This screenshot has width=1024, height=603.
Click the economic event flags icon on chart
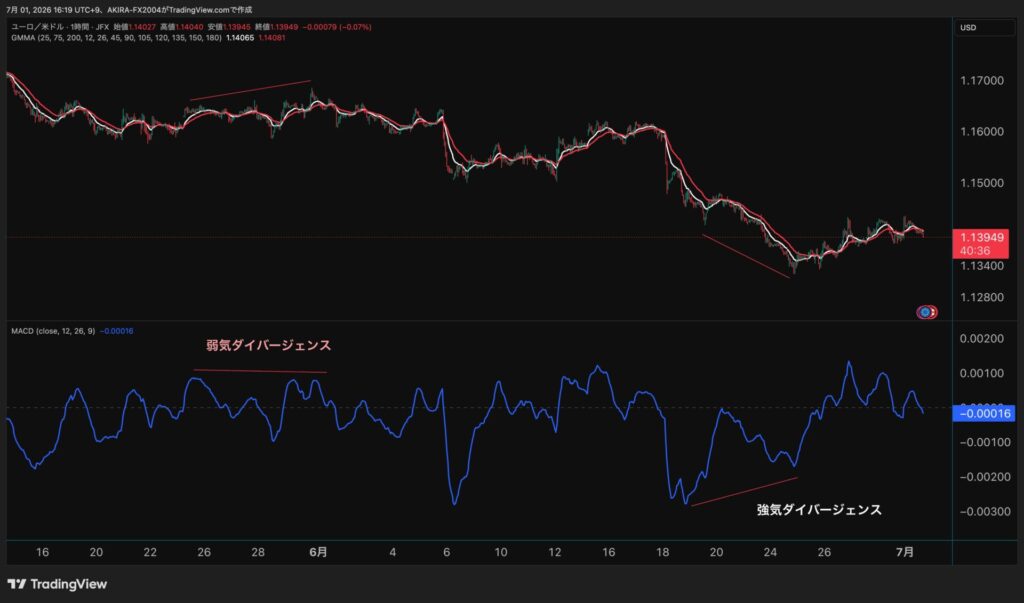tap(927, 312)
